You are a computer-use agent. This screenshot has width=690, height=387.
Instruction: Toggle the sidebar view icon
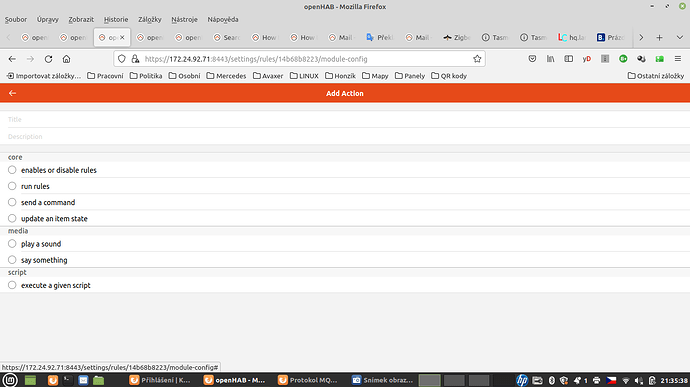[569, 59]
